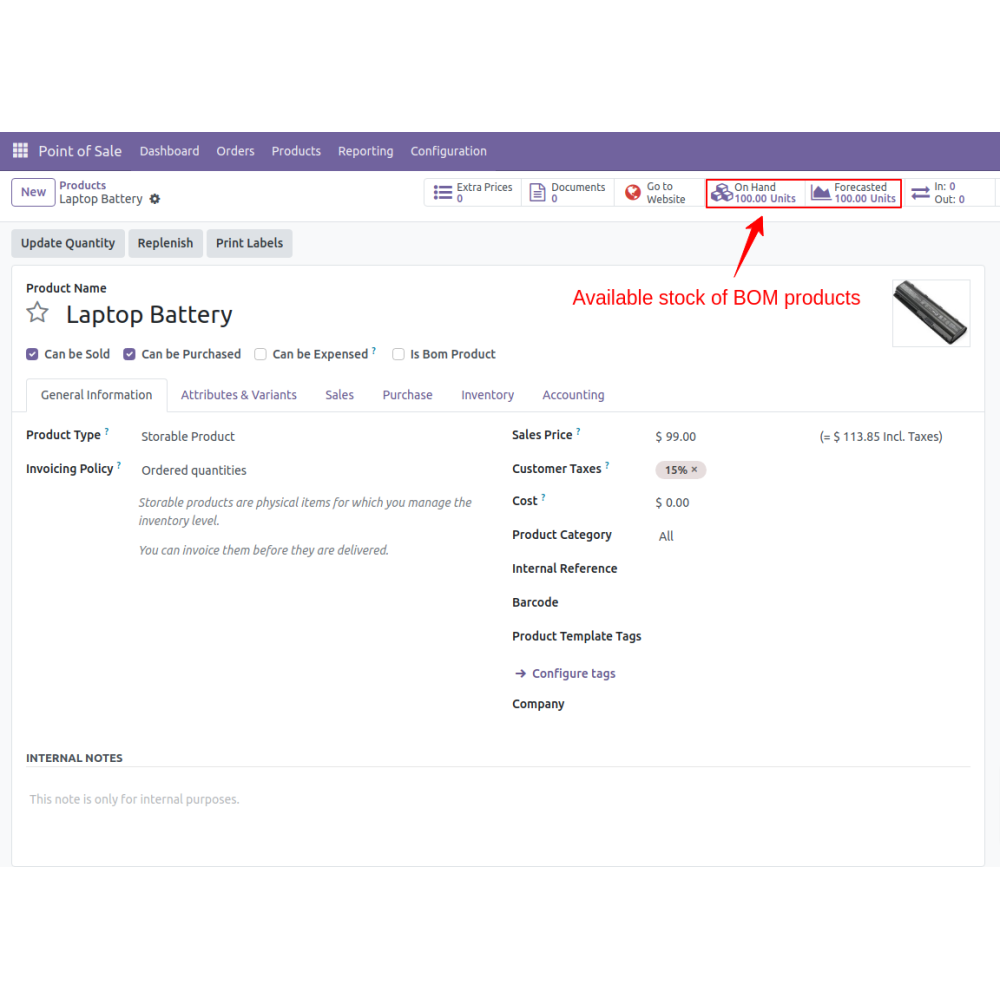Click the In/Out transfer arrows icon

click(x=920, y=193)
